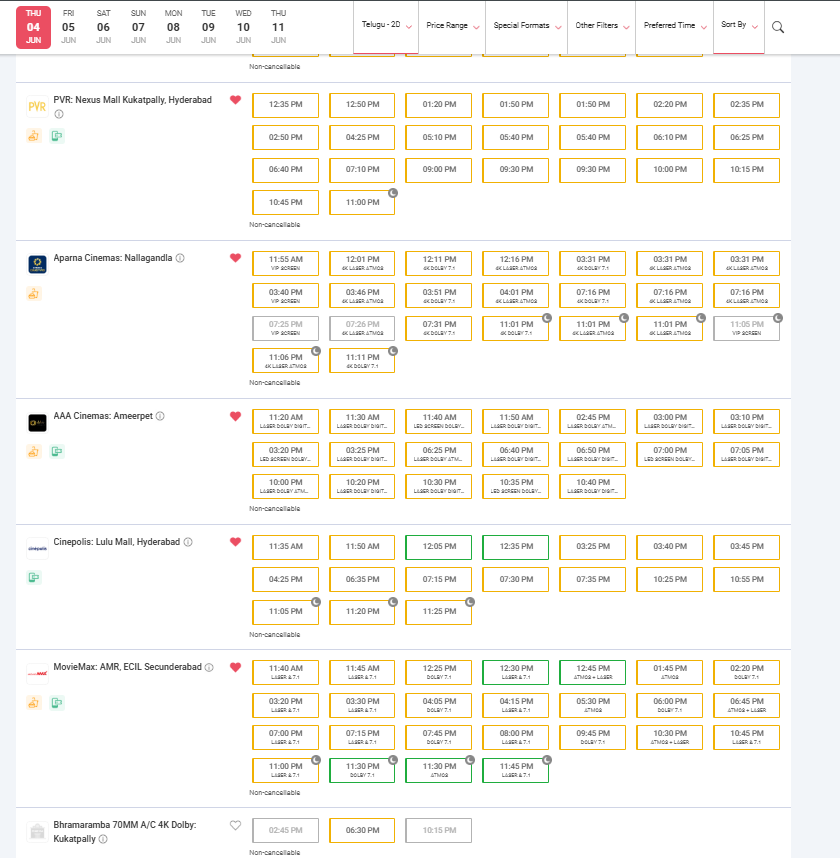Book Cinepolis Lulu Mall 12:05 PM show
Image resolution: width=840 pixels, height=858 pixels.
(439, 547)
